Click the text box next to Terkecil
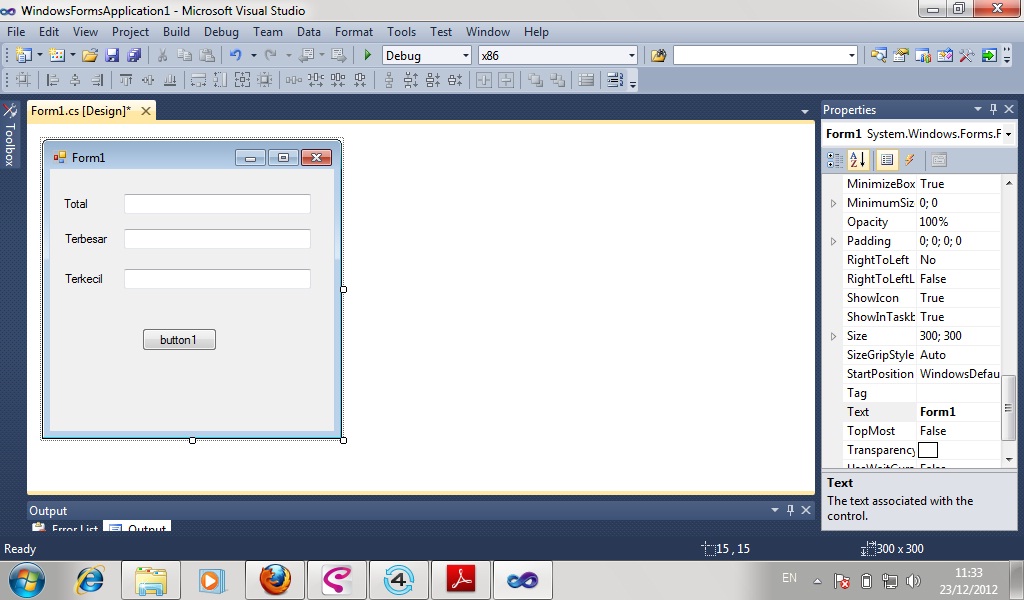 point(217,279)
